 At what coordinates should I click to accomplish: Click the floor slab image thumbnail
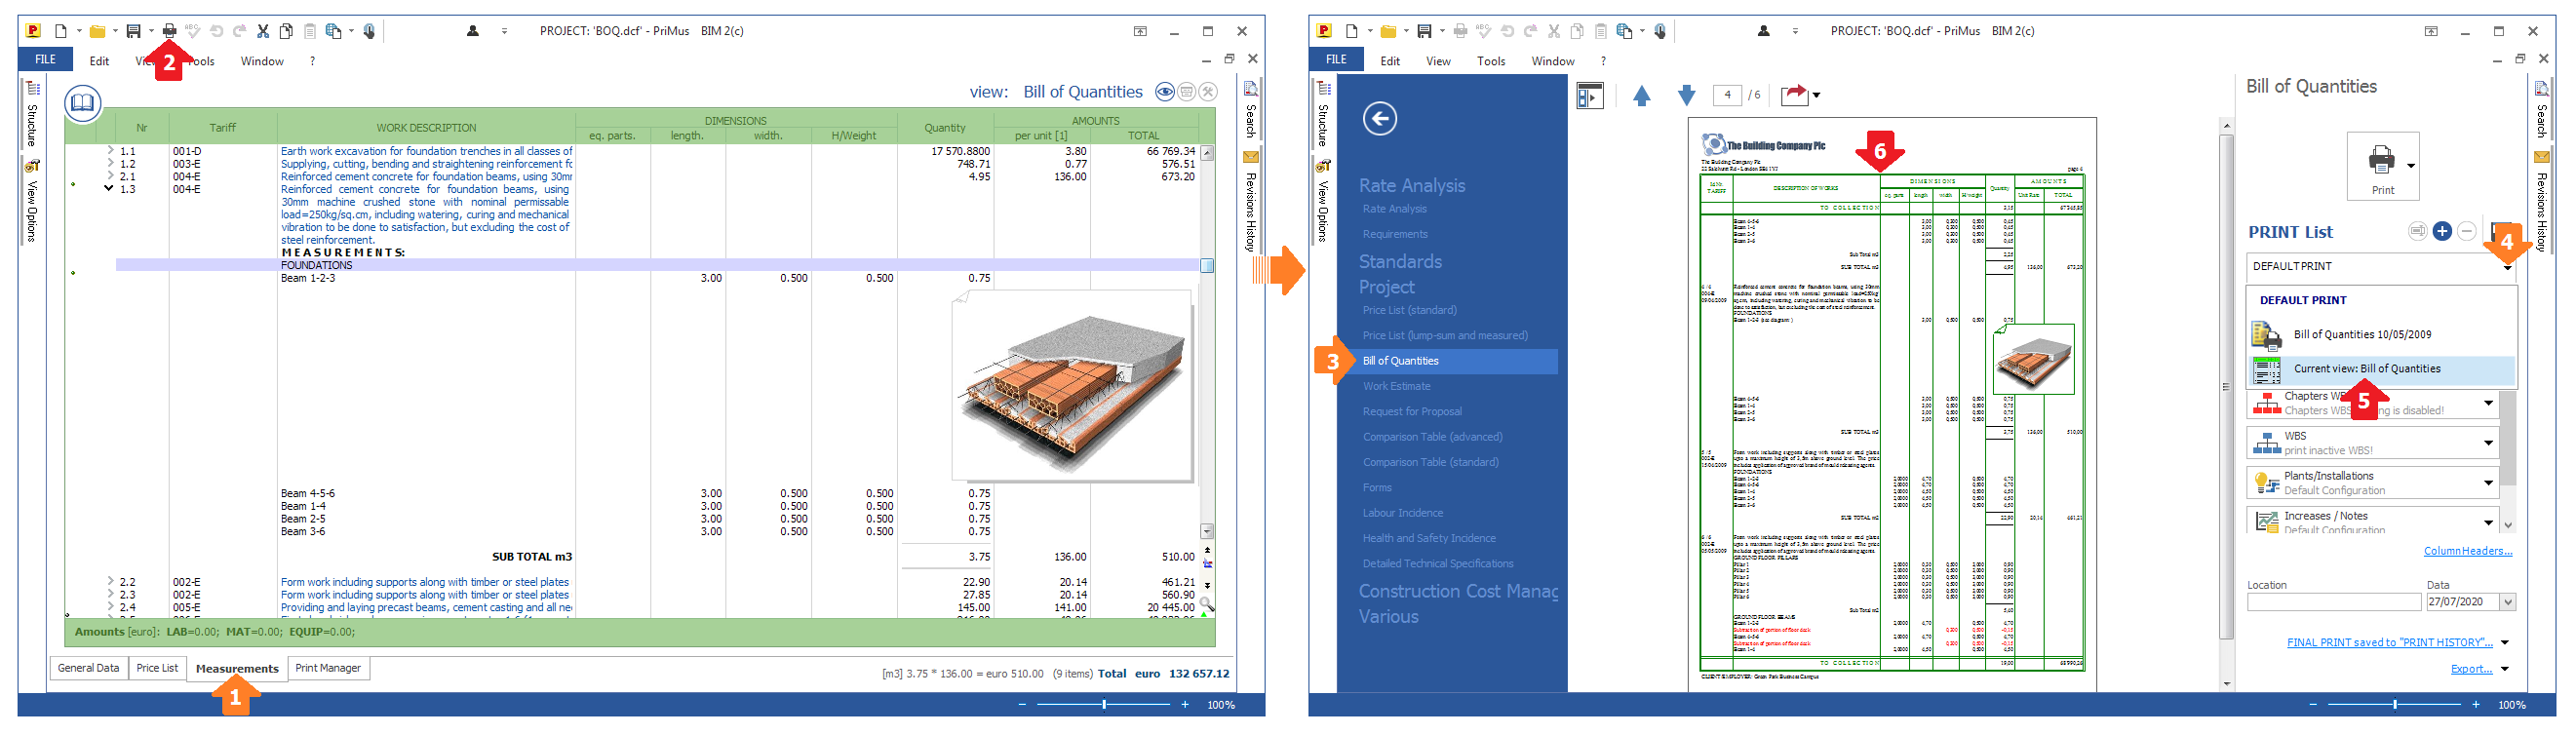(1073, 388)
